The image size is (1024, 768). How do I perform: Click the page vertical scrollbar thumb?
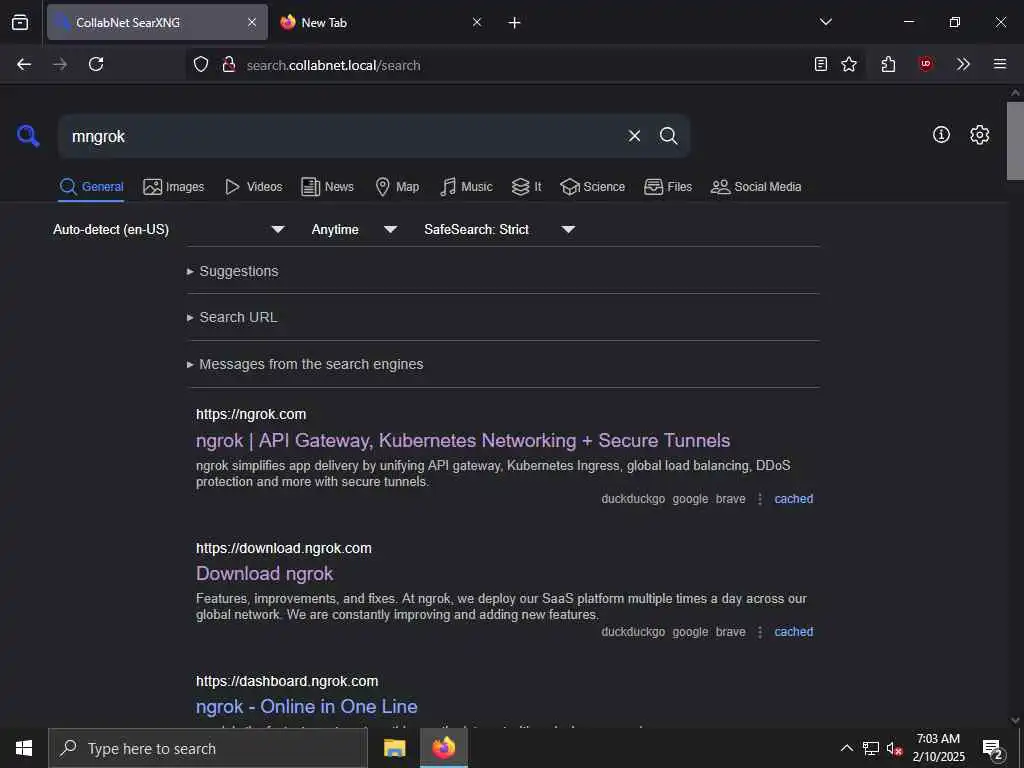tap(1015, 140)
